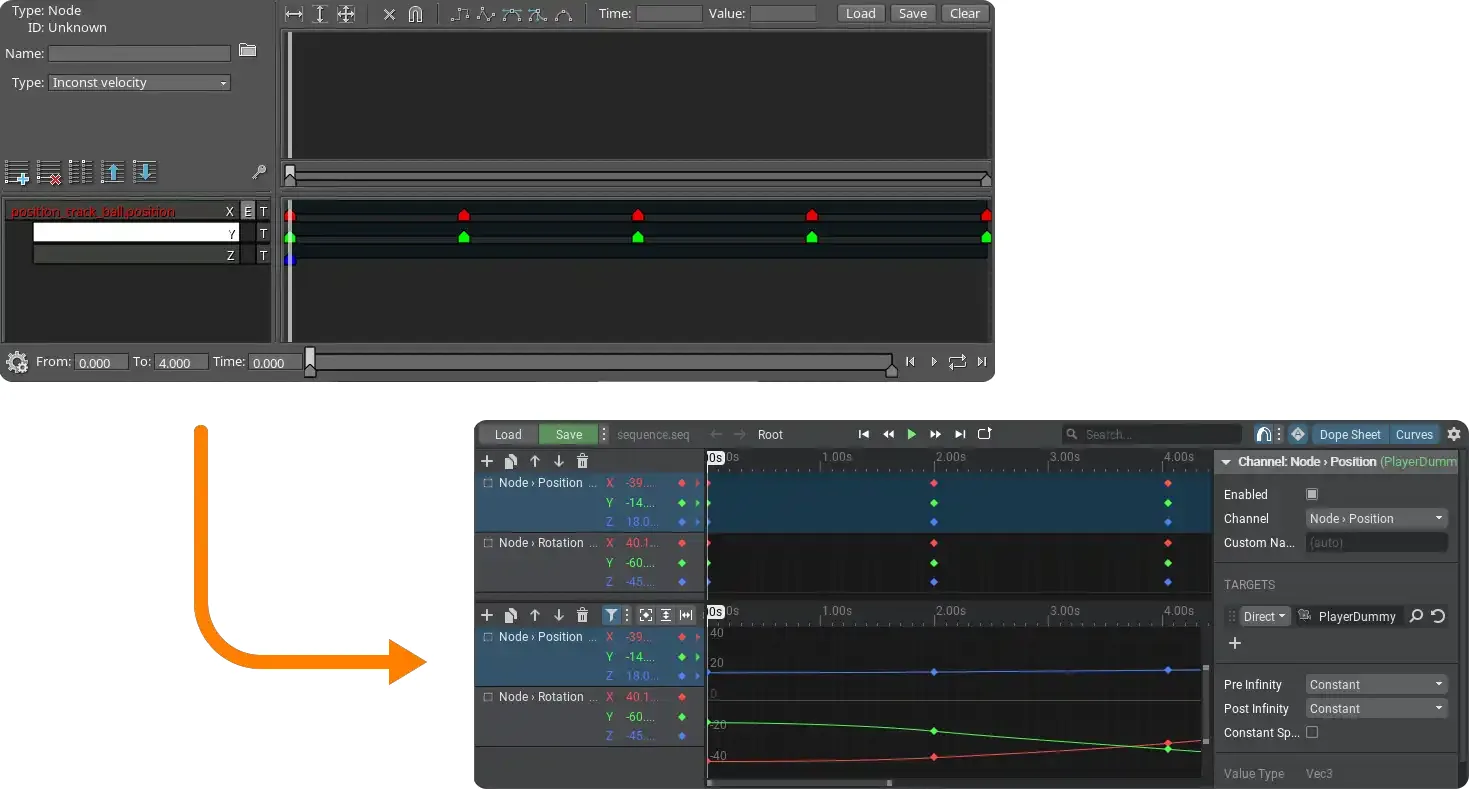Click the magnifier icon beside PlayerDummy target
Viewport: 1469px width, 789px height.
click(x=1416, y=616)
